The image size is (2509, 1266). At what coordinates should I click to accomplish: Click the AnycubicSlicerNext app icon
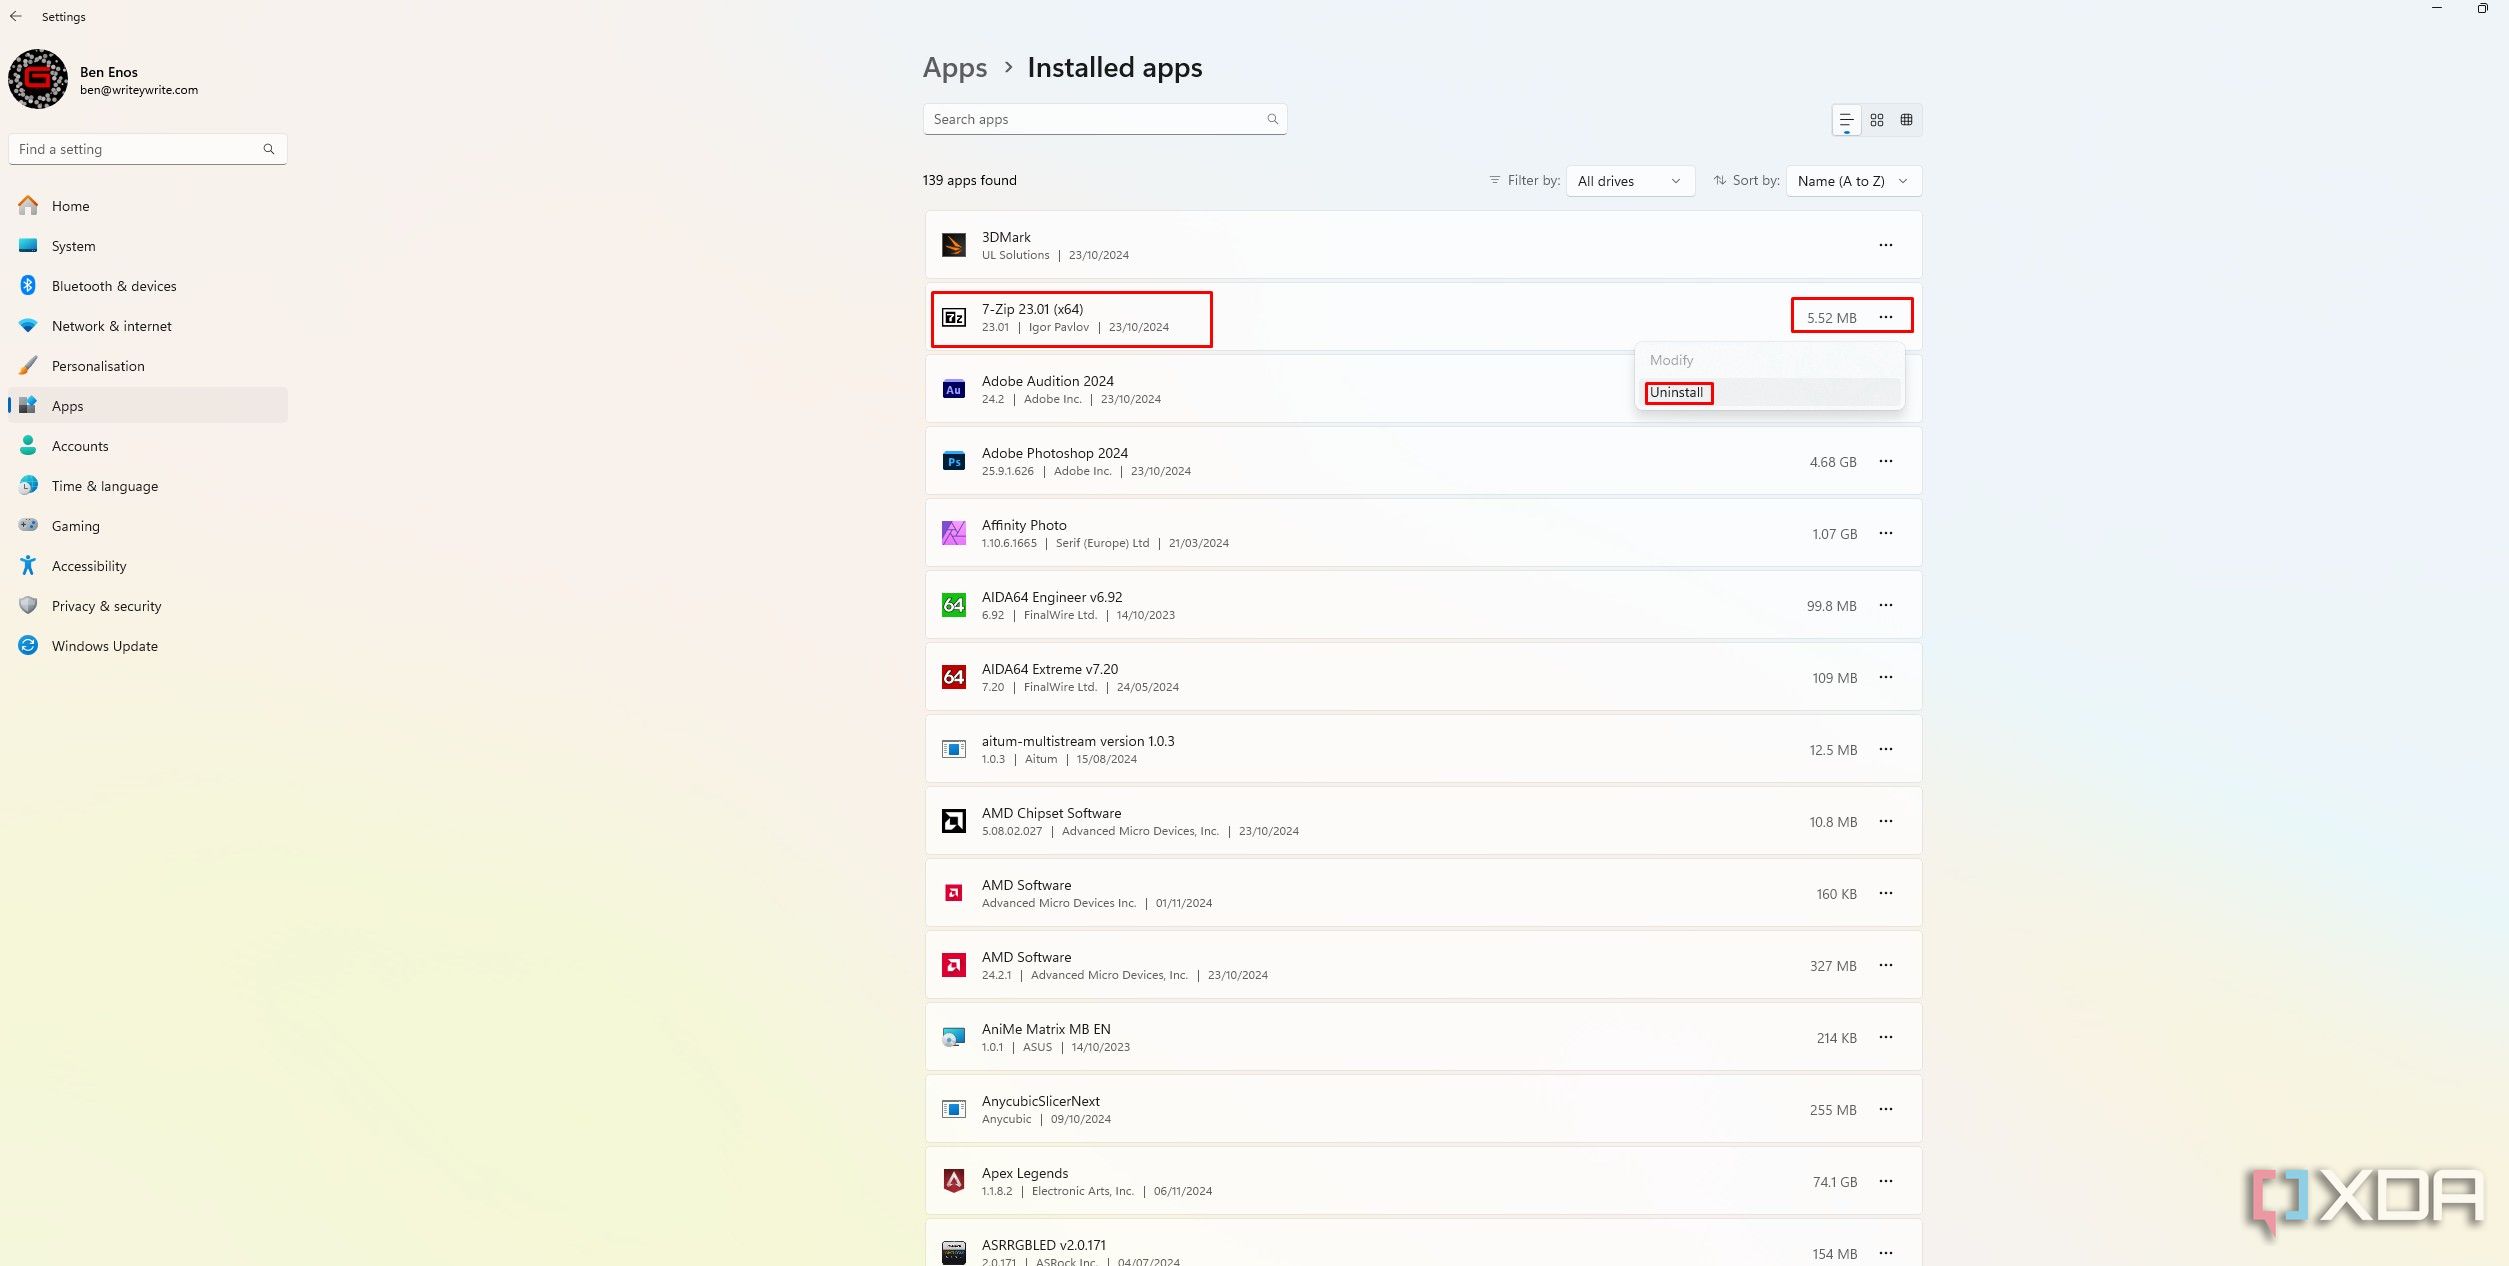[x=954, y=1109]
